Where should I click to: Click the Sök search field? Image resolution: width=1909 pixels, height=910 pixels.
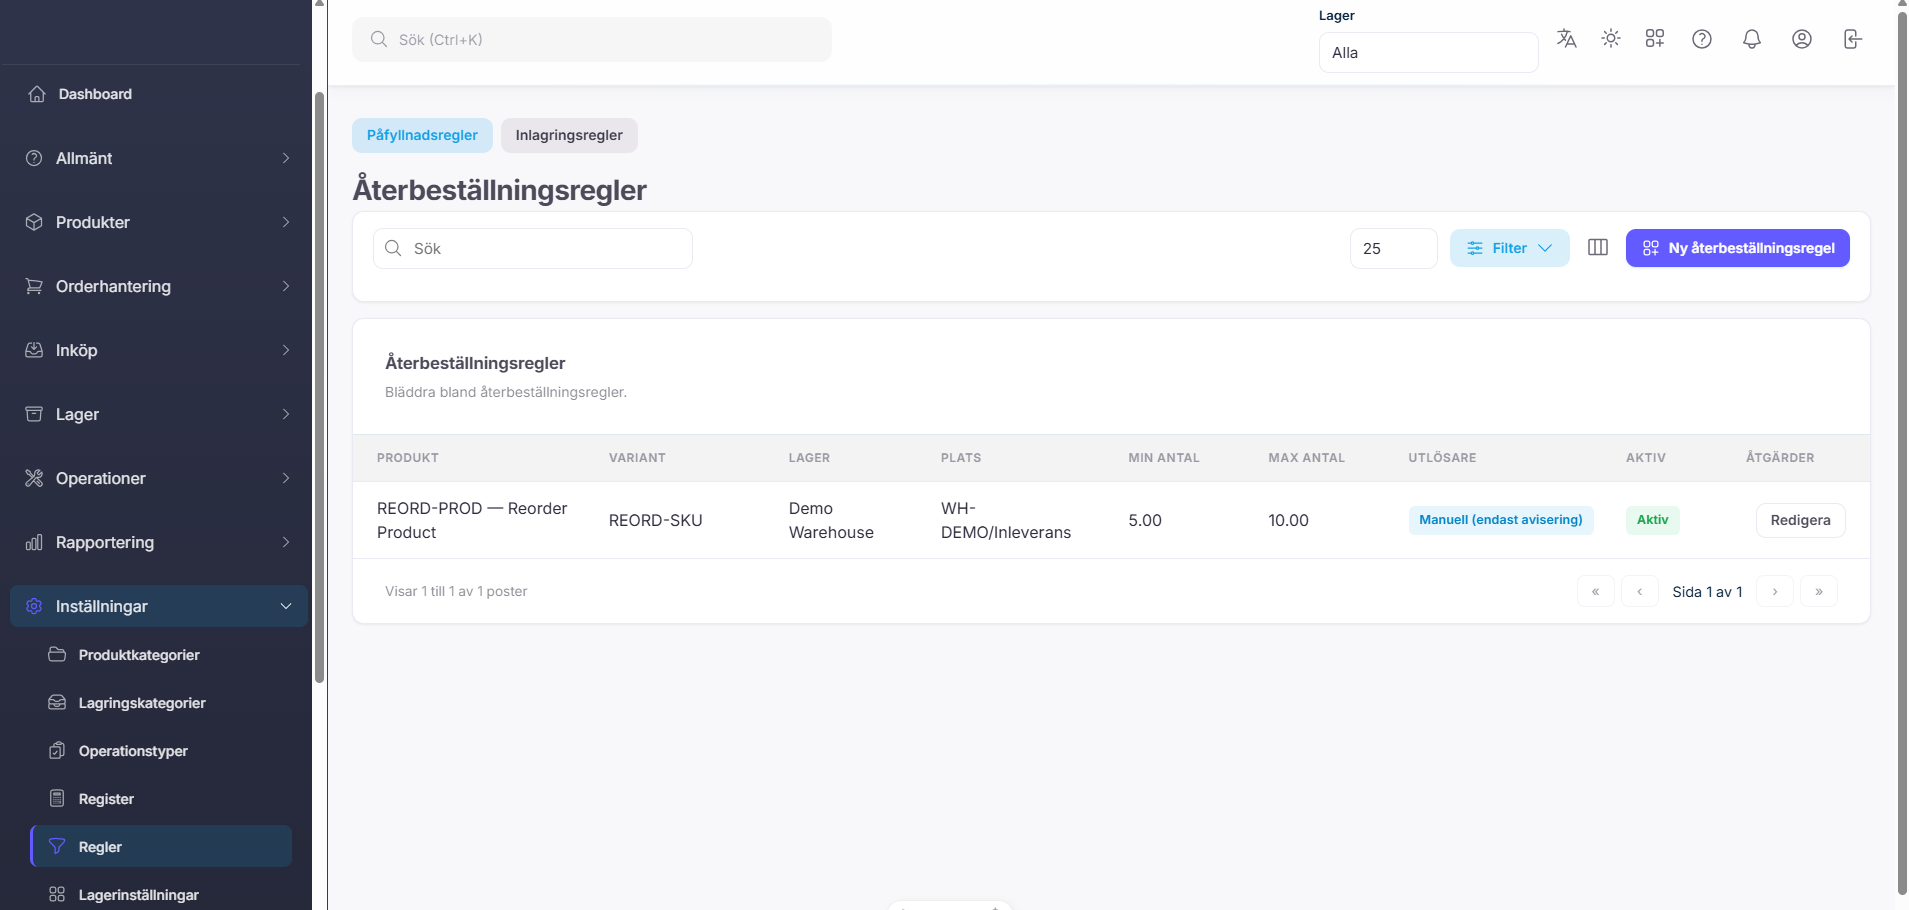point(533,247)
